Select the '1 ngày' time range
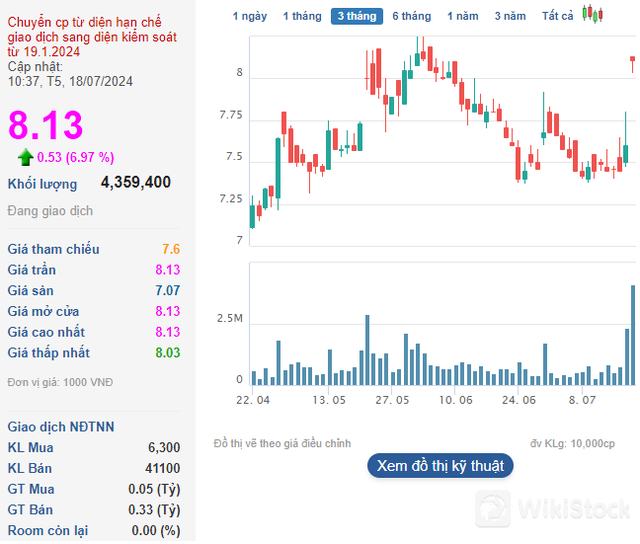640x544 pixels. 249,16
